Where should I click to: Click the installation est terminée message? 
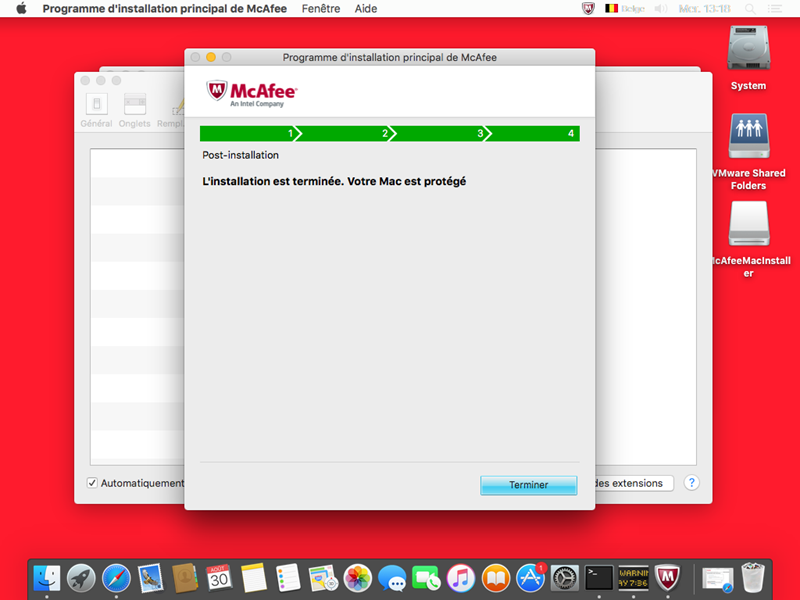[x=334, y=181]
